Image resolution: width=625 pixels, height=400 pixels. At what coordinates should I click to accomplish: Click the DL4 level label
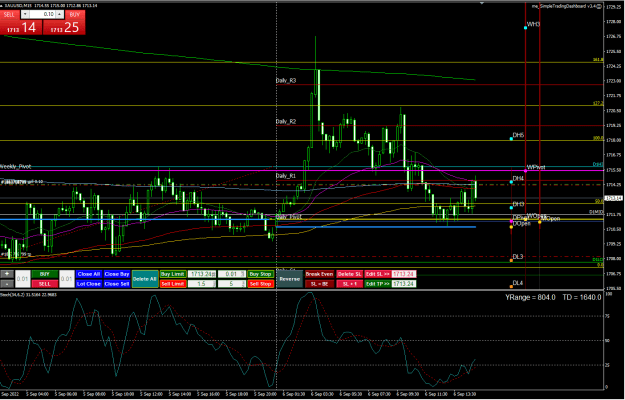(x=518, y=283)
